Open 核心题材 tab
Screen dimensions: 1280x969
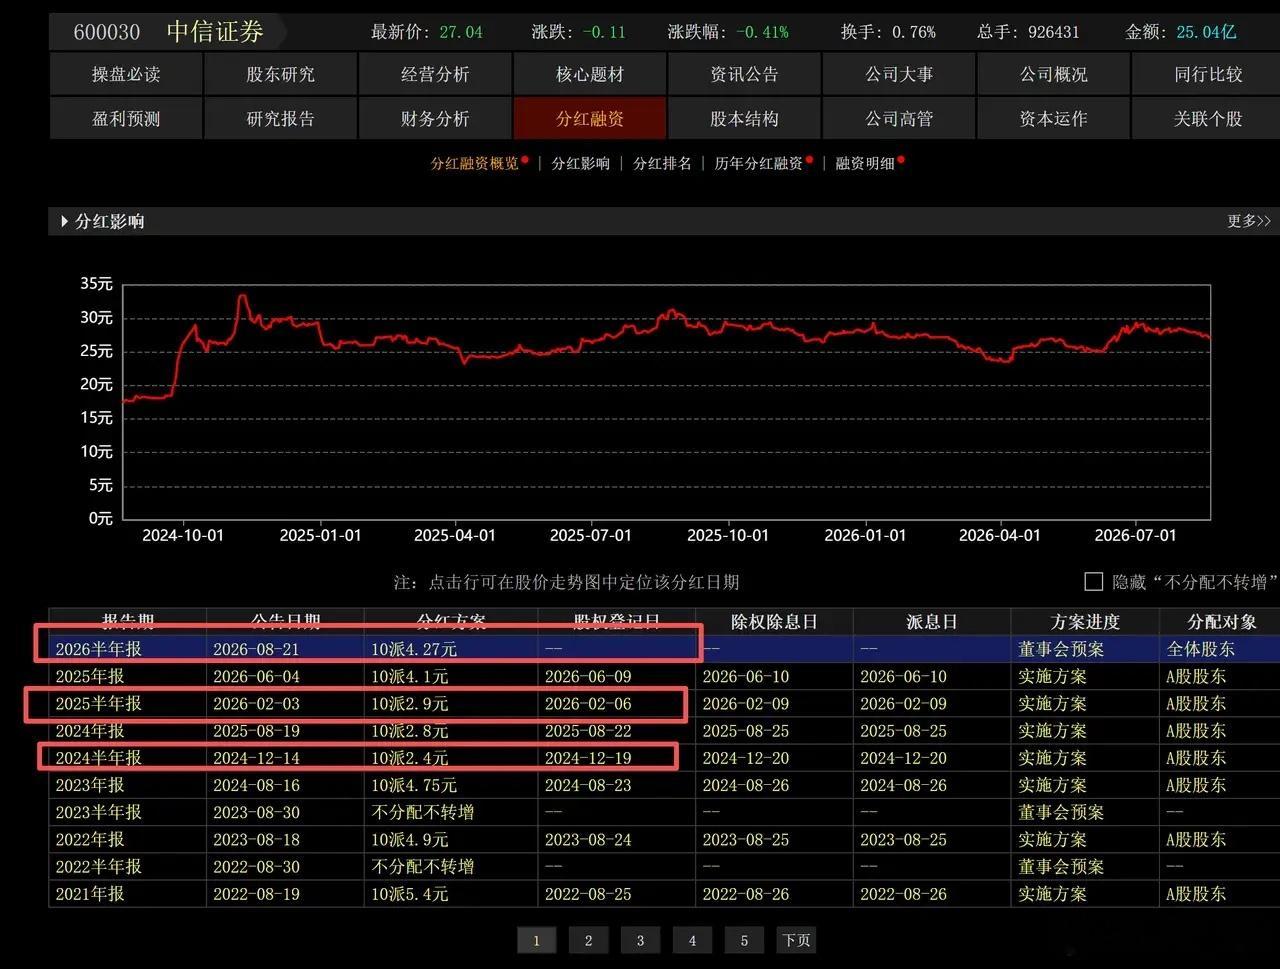tap(590, 74)
